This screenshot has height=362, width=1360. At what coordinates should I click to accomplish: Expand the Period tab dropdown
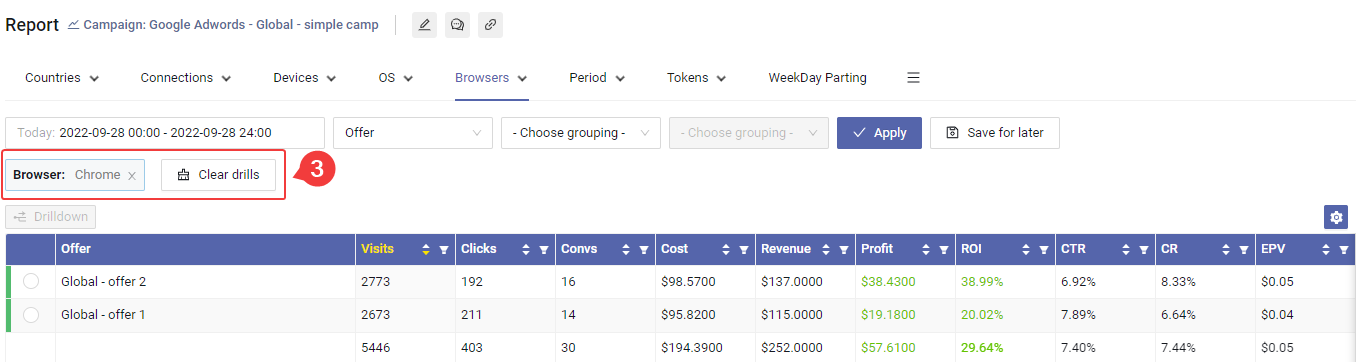(x=620, y=78)
